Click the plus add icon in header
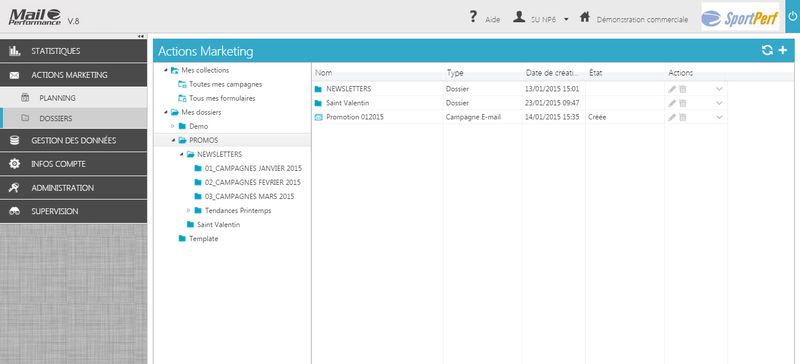This screenshot has height=364, width=800. pyautogui.click(x=783, y=50)
